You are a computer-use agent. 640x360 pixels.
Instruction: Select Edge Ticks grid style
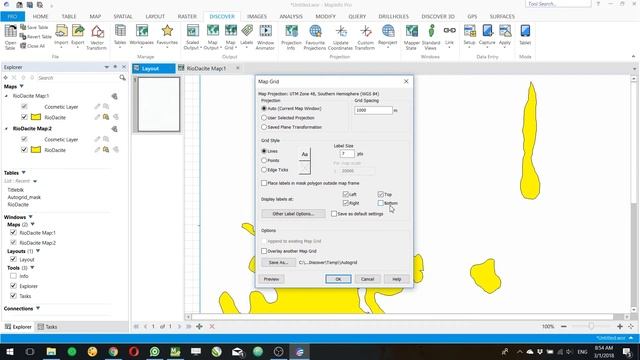264,170
